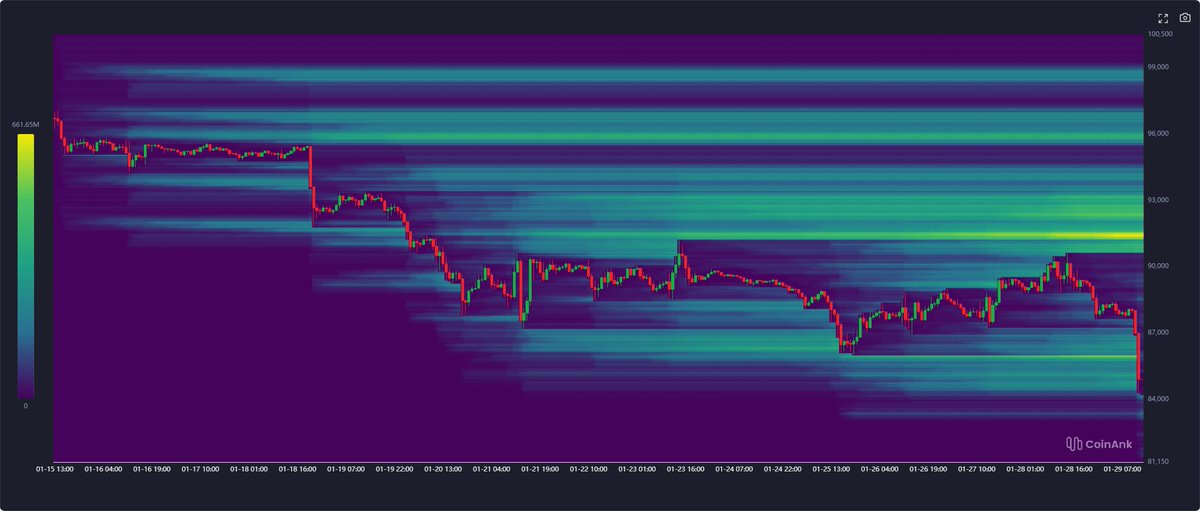The height and width of the screenshot is (511, 1200).
Task: Click the 01-16 19:00 time label
Action: 150,469
